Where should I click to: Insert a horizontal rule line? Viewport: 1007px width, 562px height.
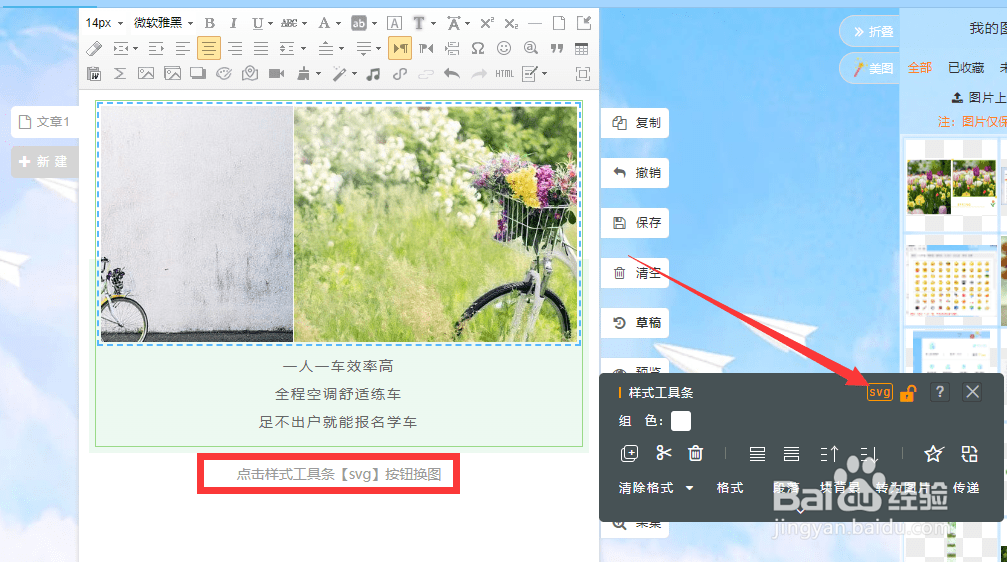coord(534,23)
